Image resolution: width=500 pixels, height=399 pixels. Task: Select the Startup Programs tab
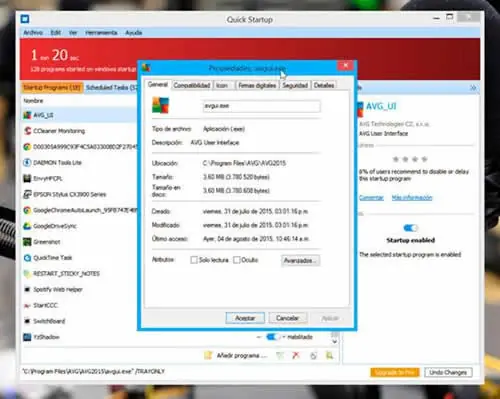(52, 88)
